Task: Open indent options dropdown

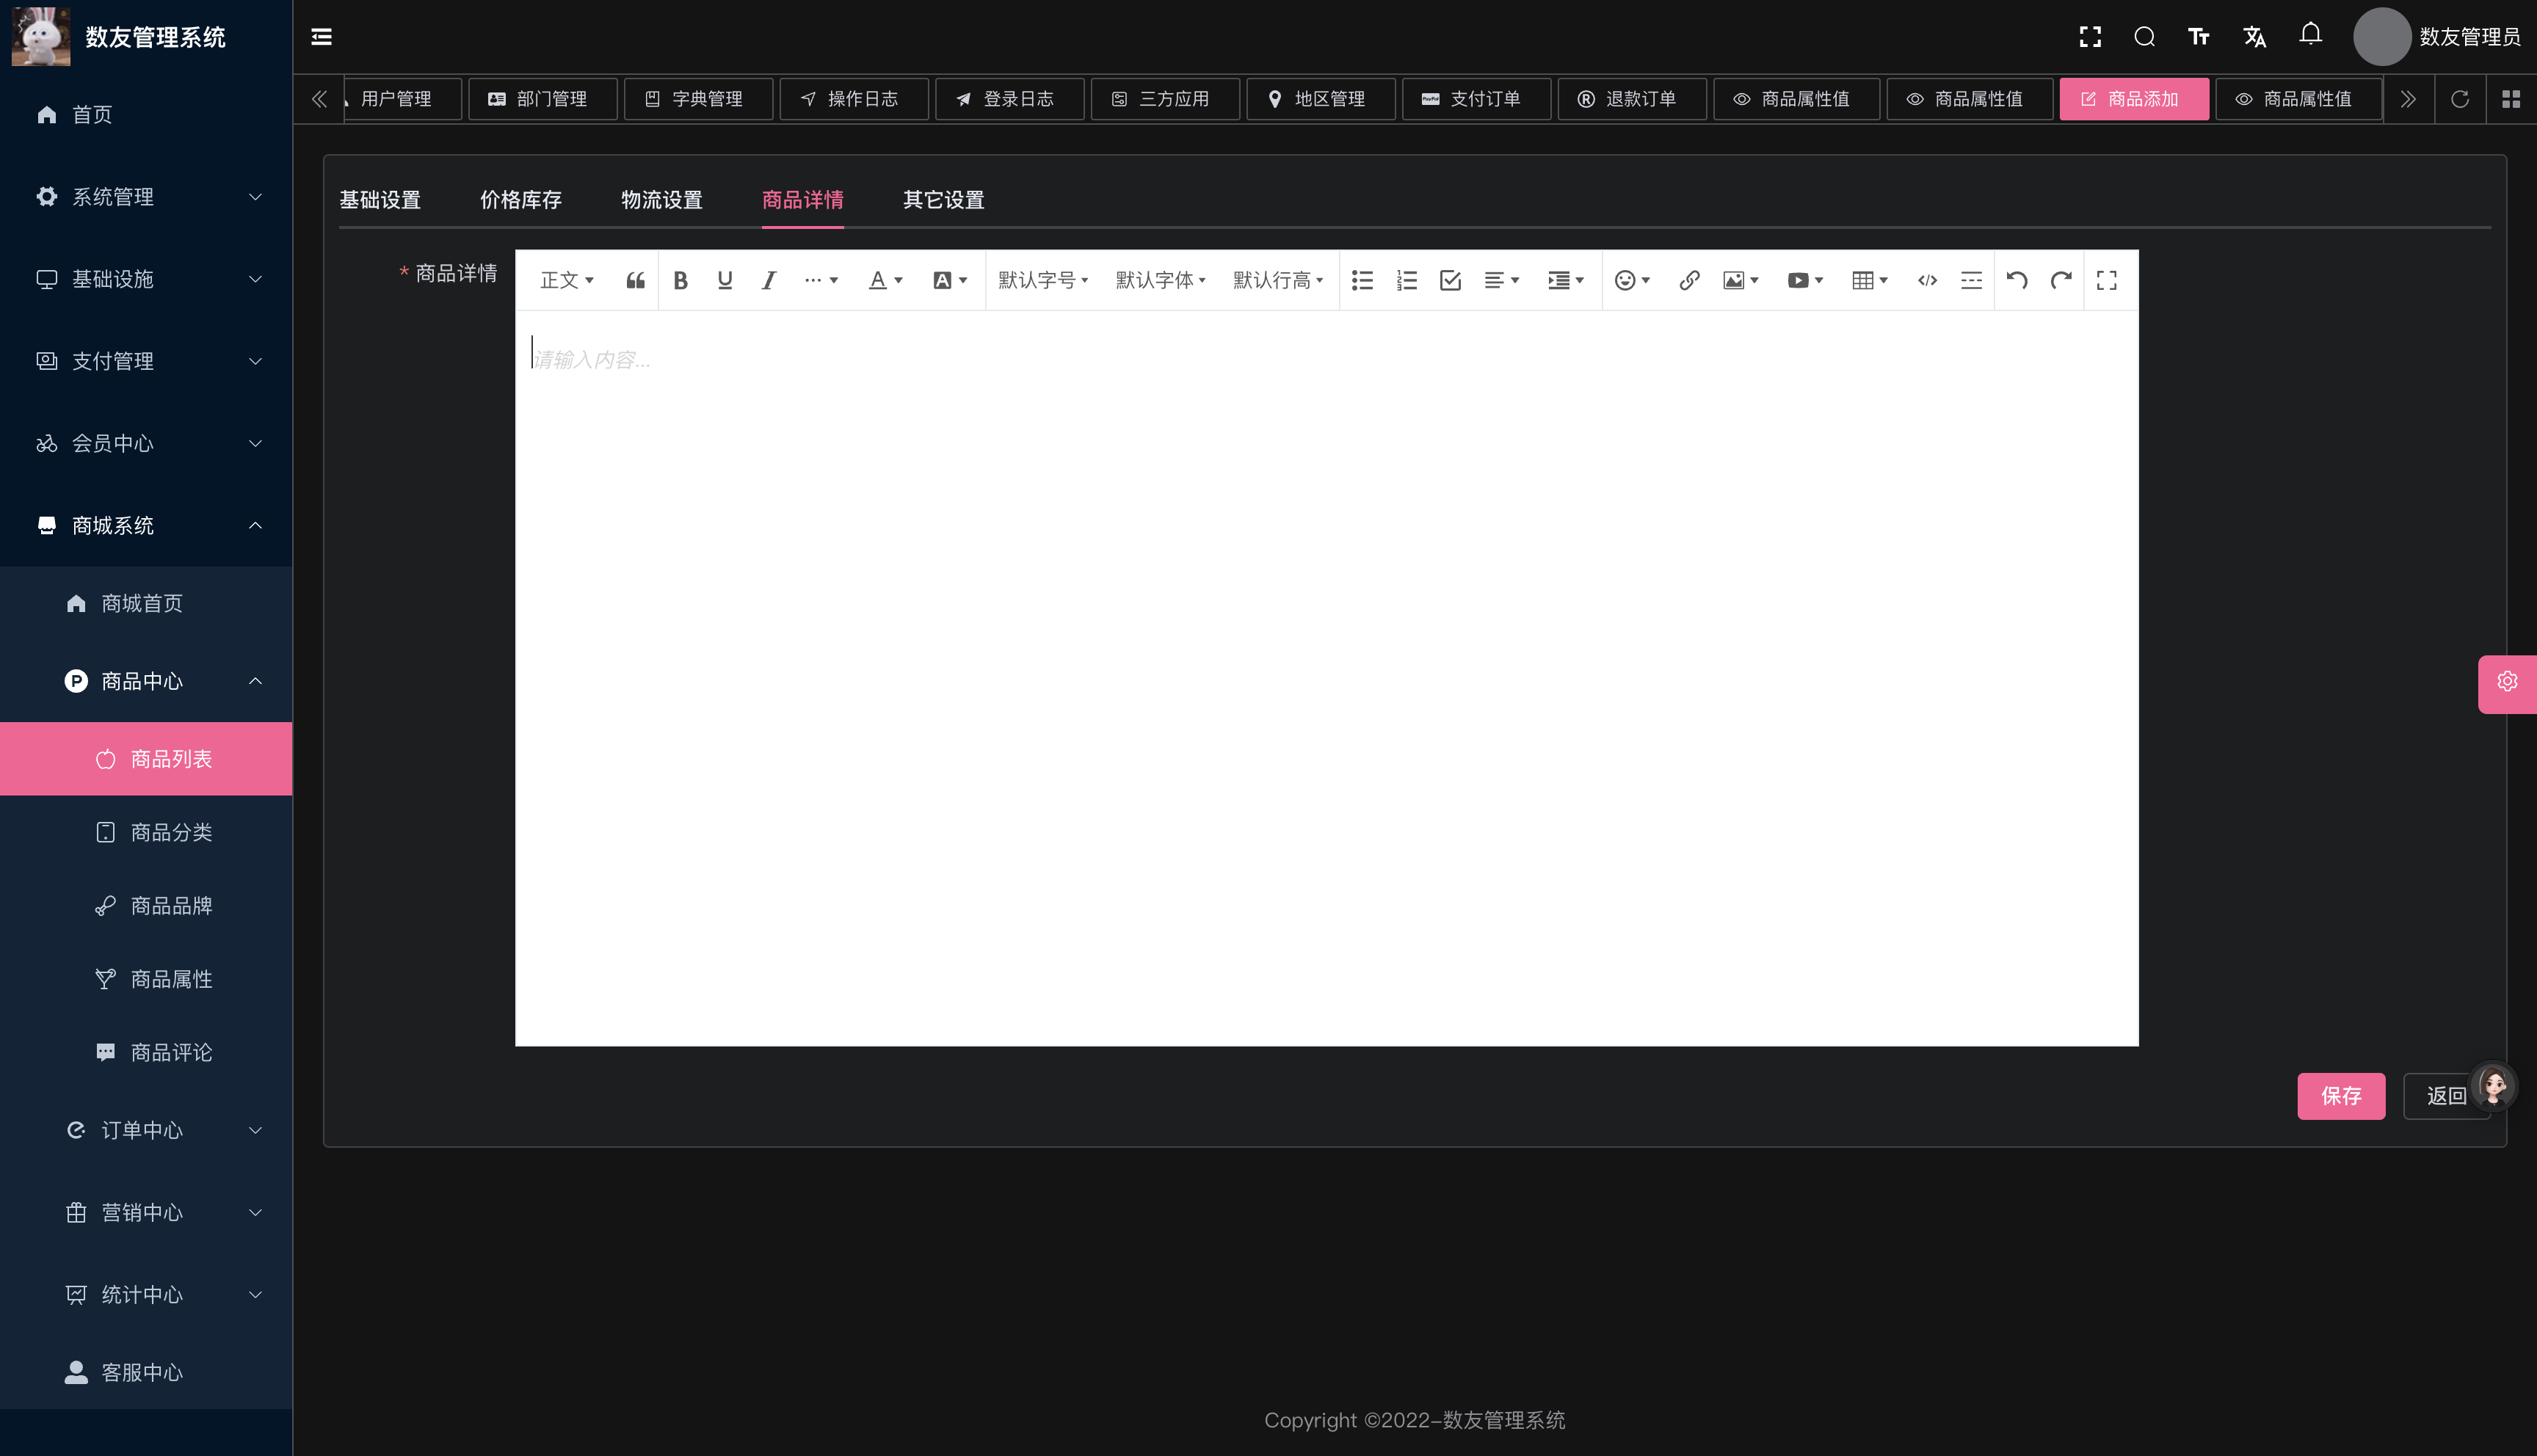Action: [x=1566, y=281]
